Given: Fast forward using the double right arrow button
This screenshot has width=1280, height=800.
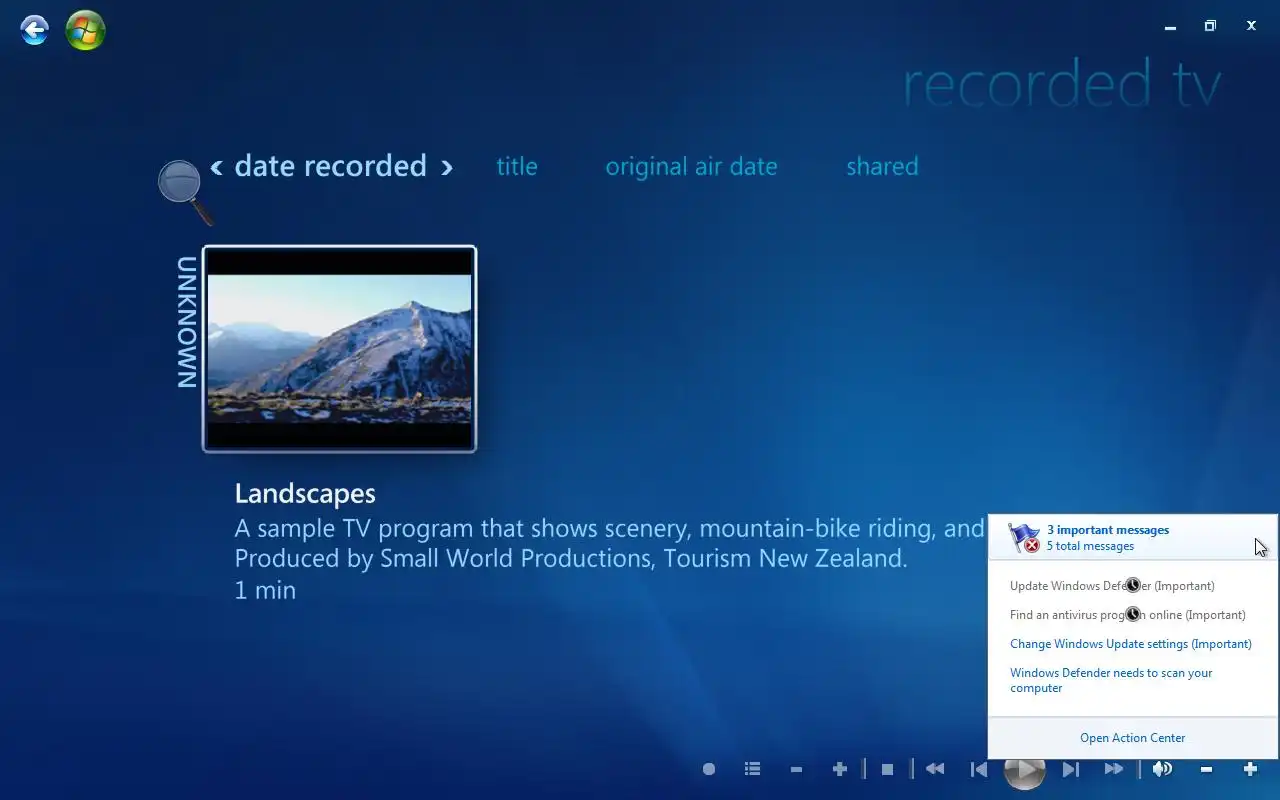Looking at the screenshot, I should (x=1113, y=769).
